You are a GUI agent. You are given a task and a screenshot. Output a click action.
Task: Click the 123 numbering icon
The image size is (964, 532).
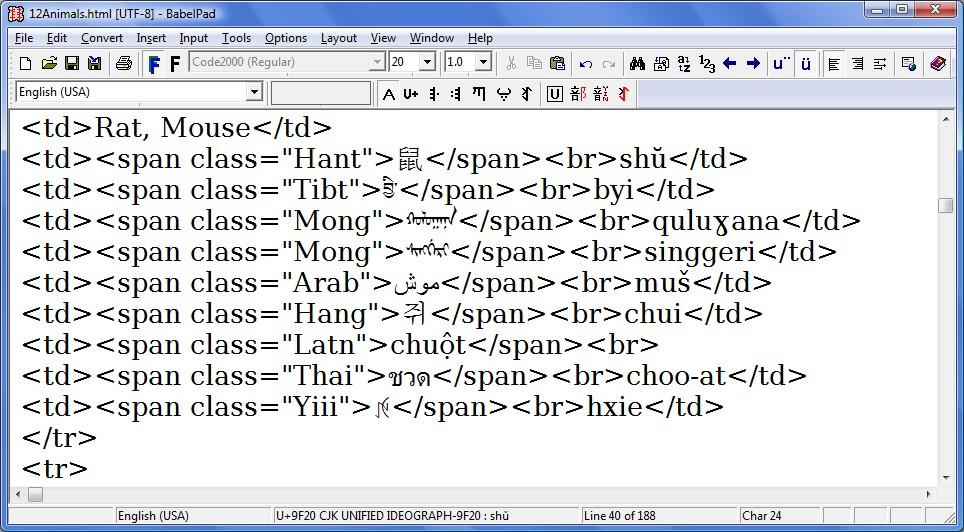[x=707, y=63]
